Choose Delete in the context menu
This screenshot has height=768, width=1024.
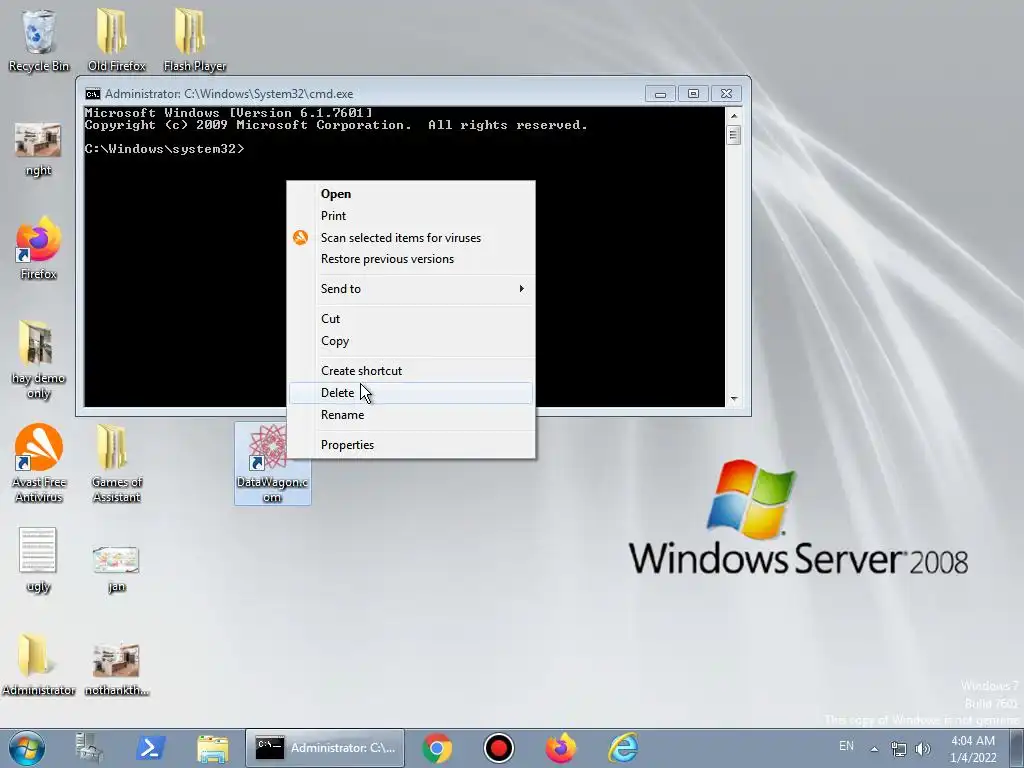[x=411, y=393]
